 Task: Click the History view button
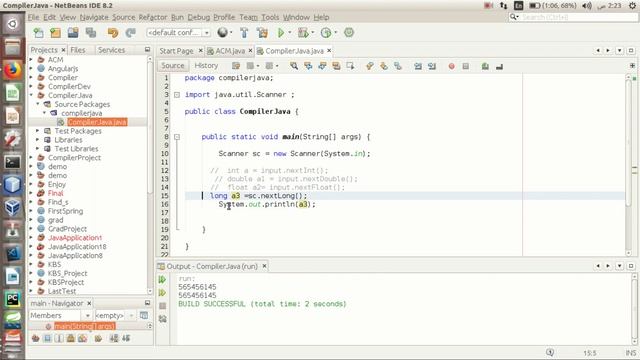[x=206, y=65]
